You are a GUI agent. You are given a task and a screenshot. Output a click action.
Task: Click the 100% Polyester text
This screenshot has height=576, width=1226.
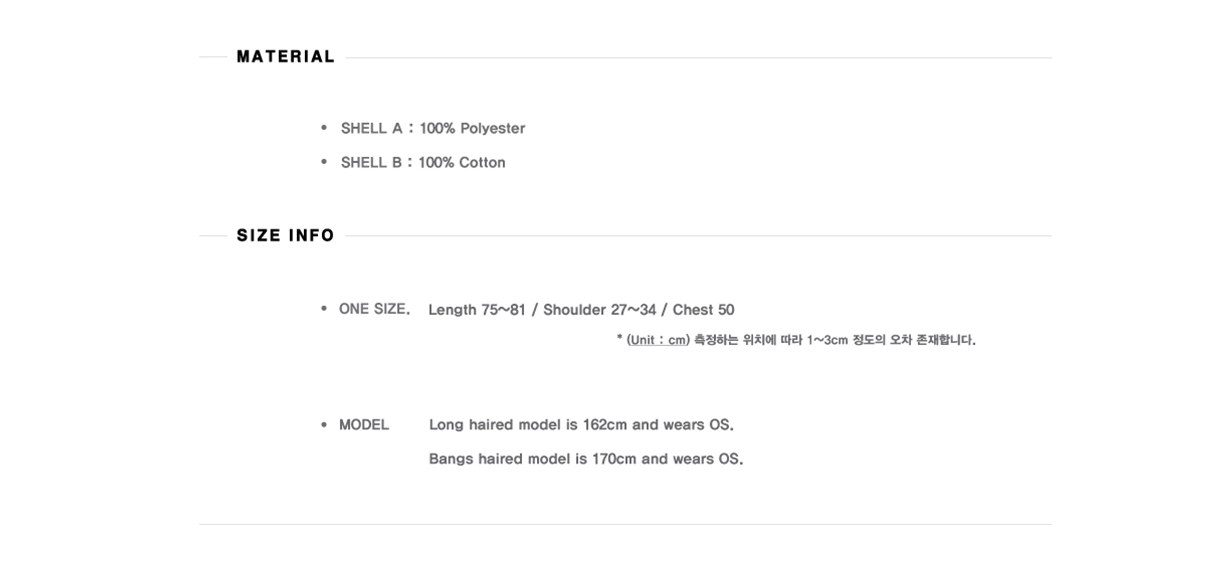point(472,128)
